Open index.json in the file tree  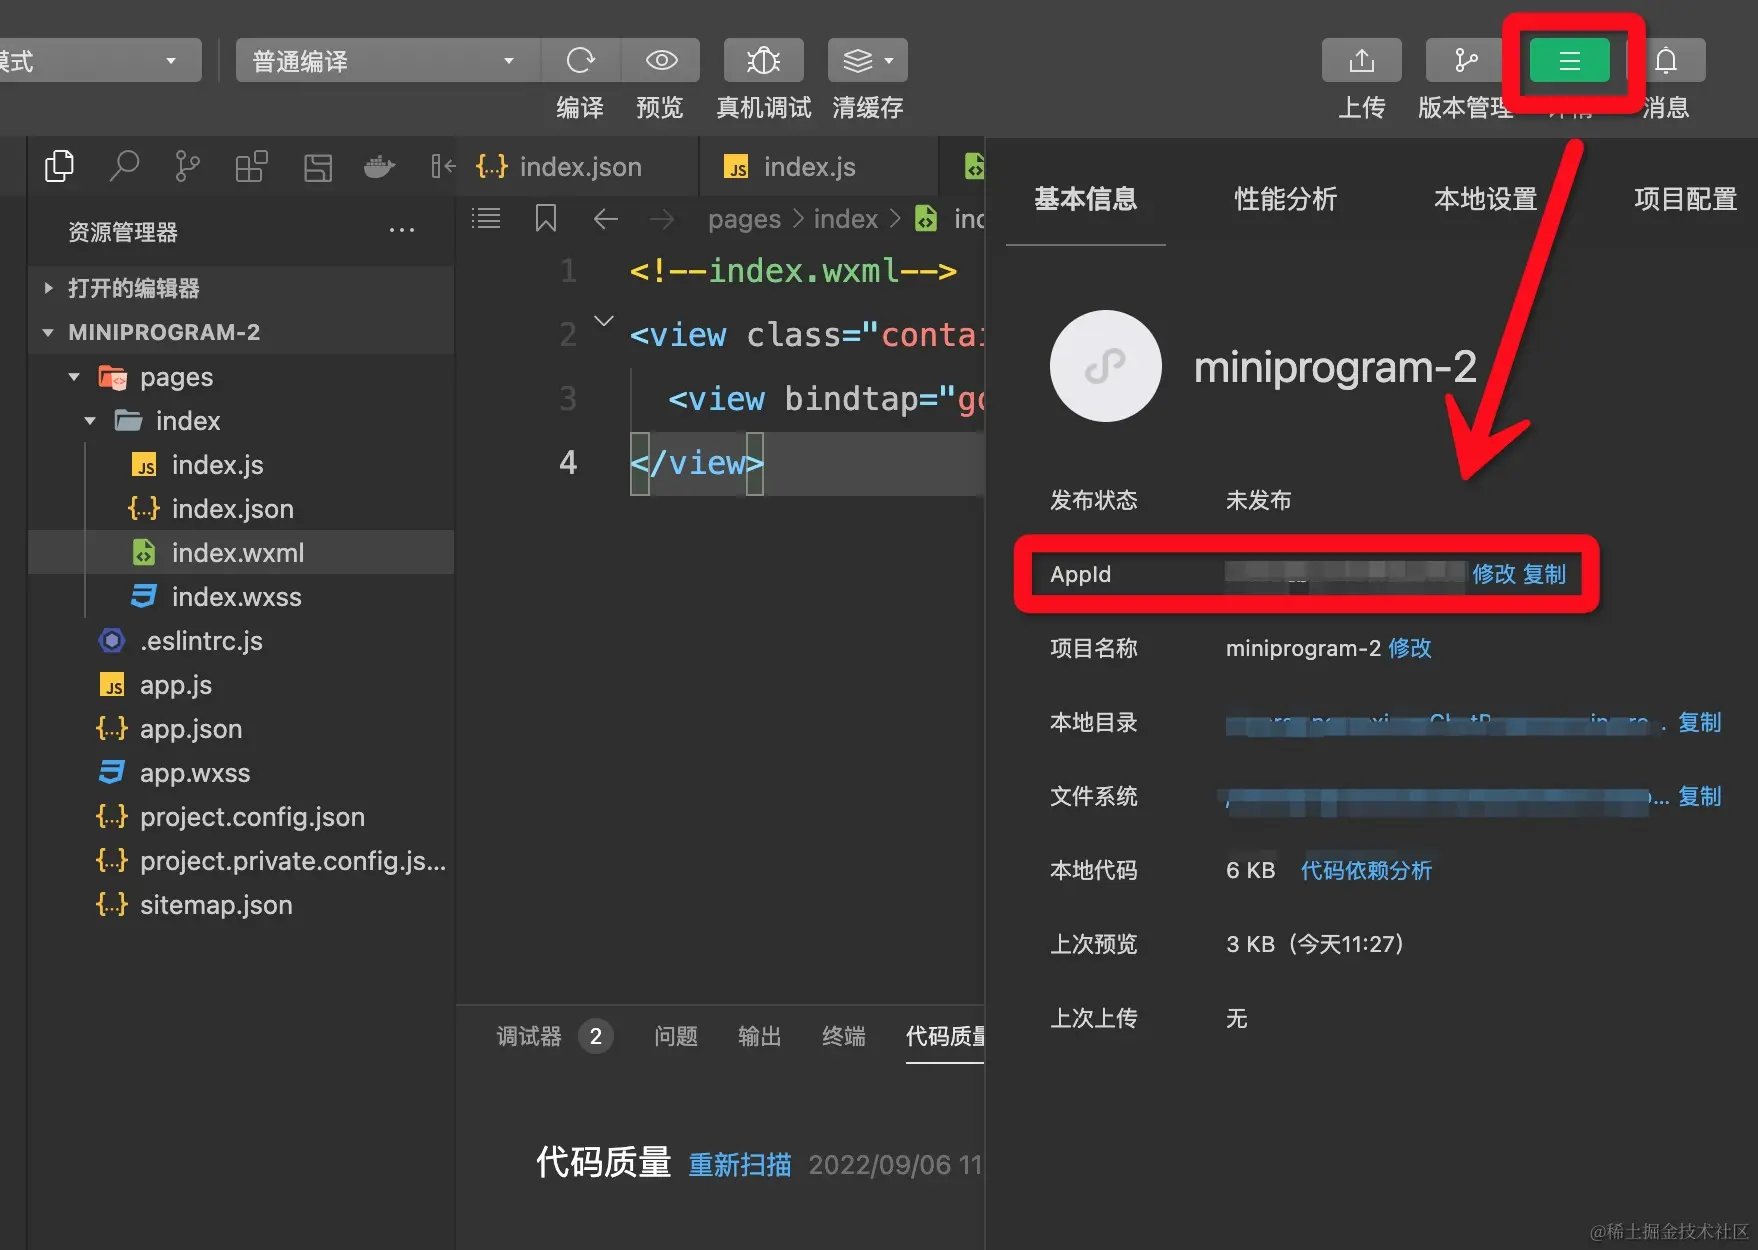[x=241, y=509]
